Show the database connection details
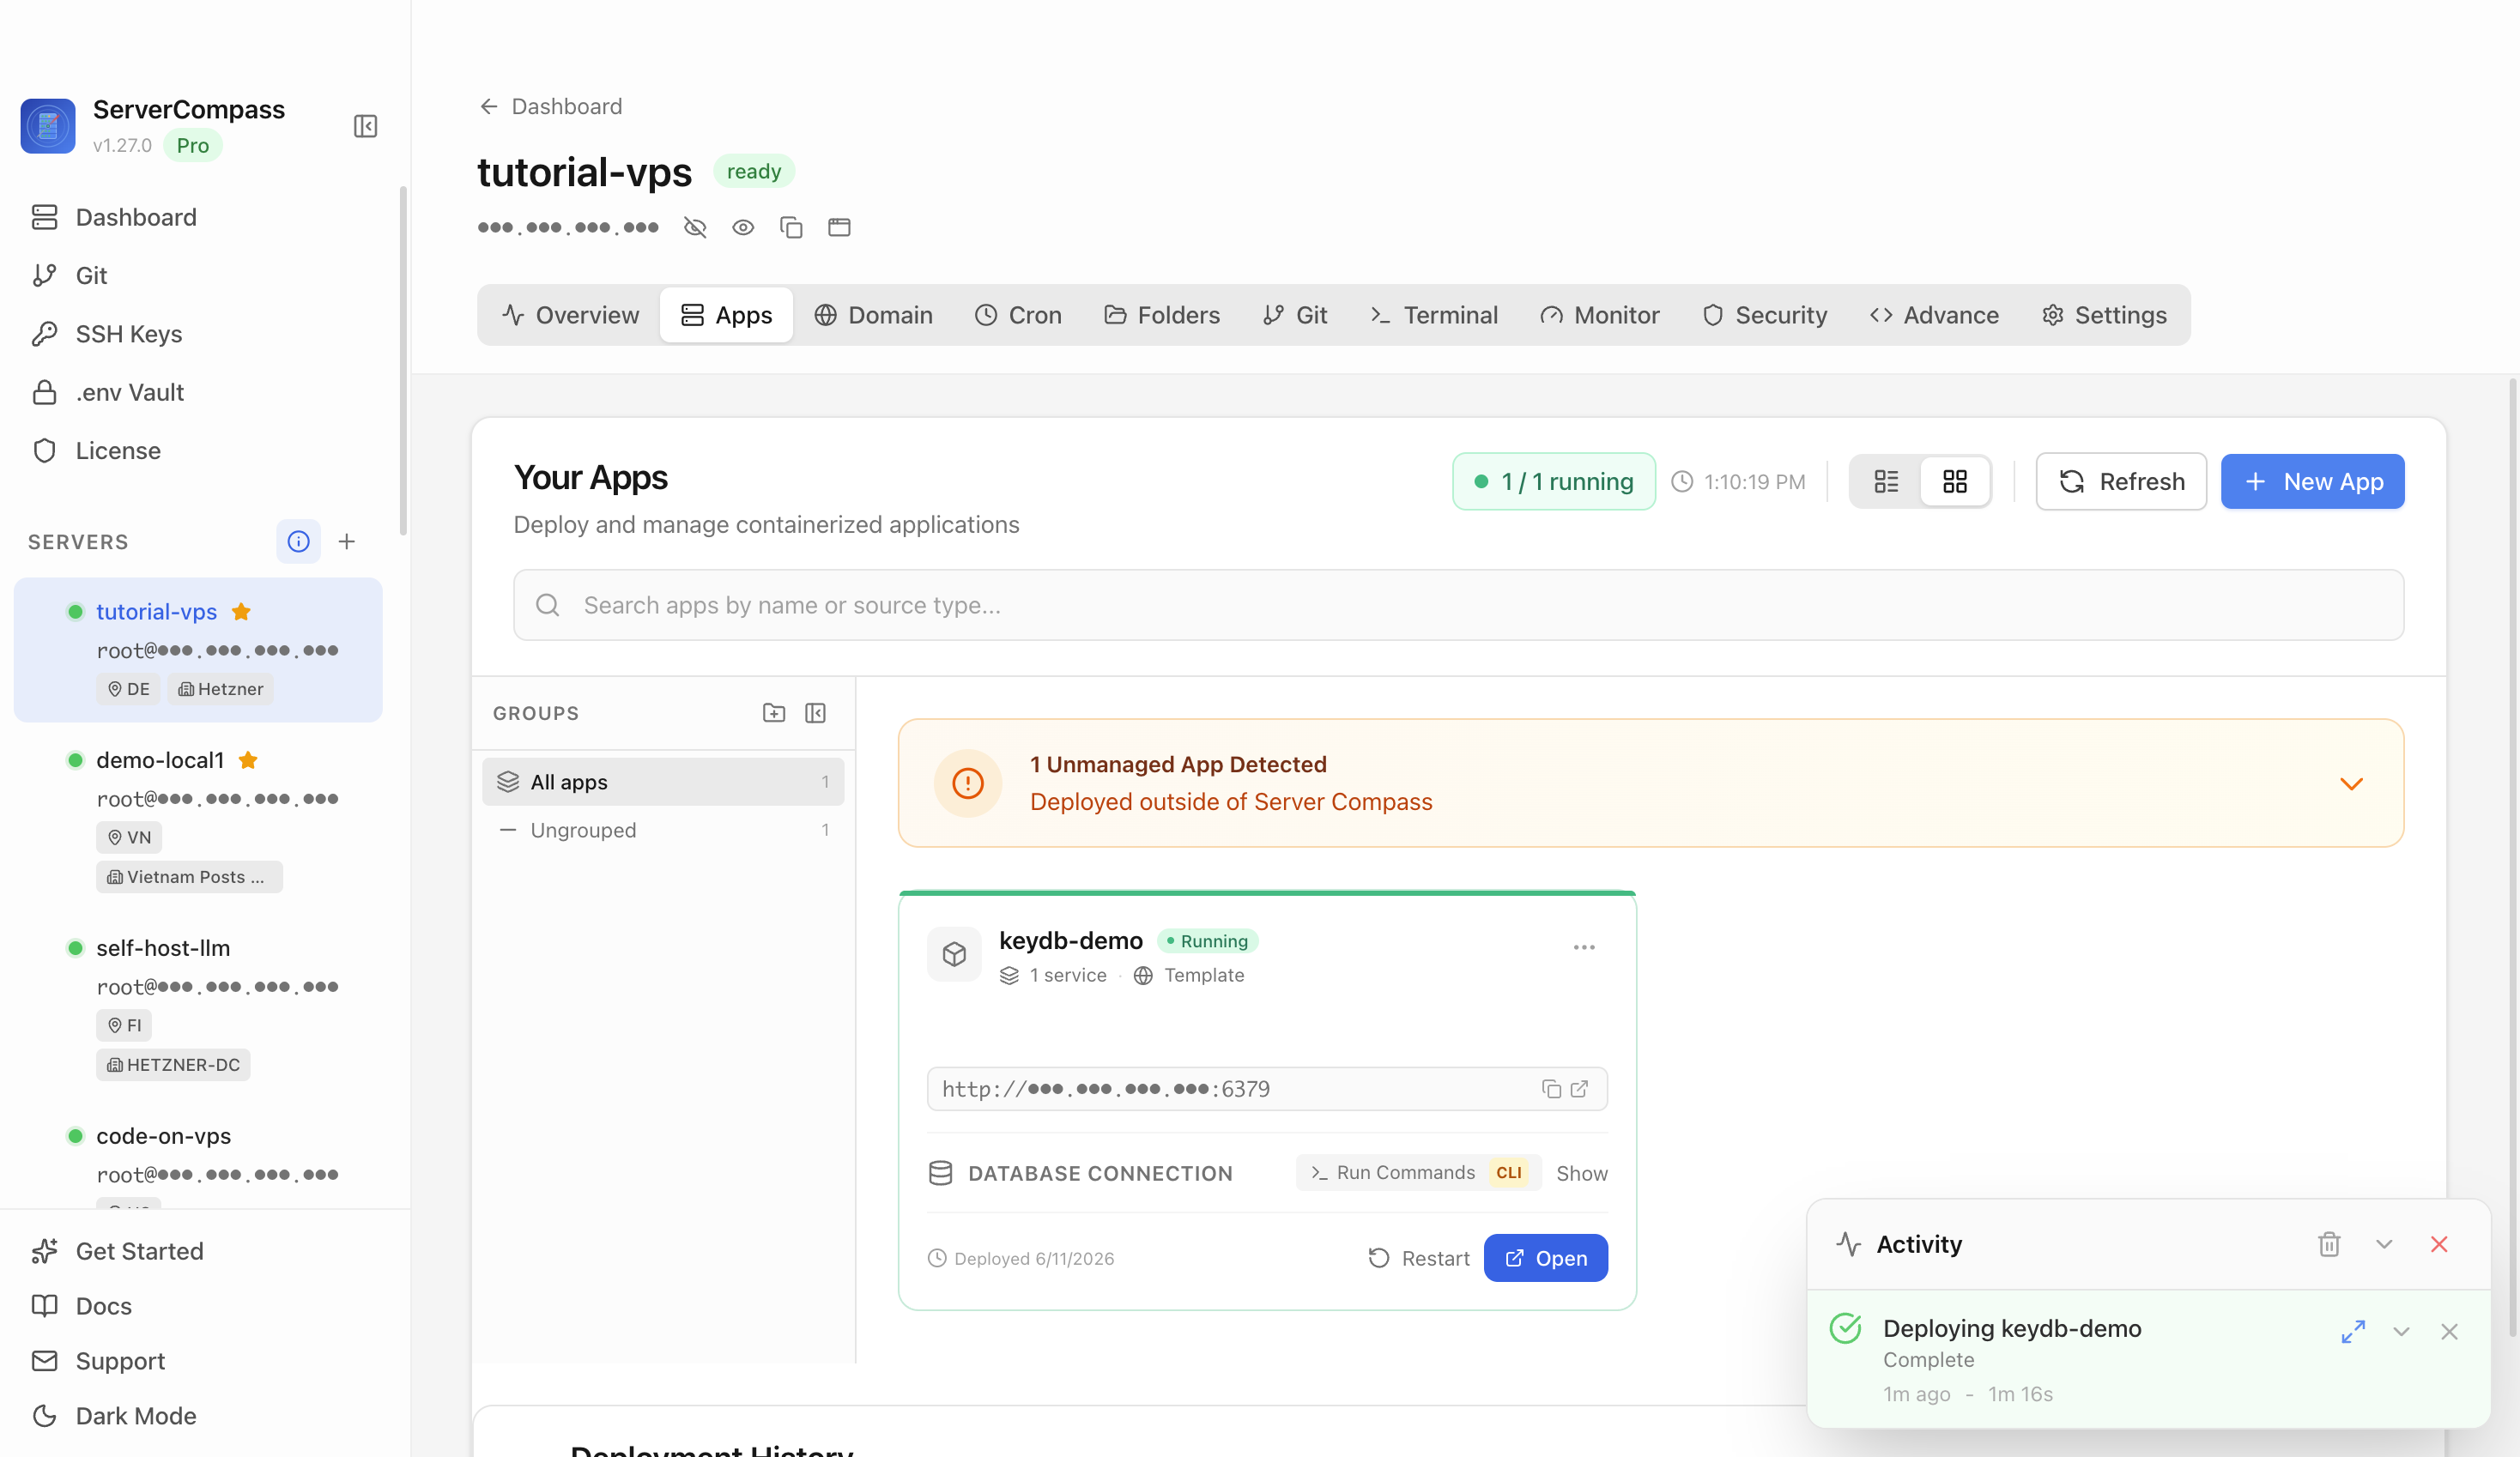The width and height of the screenshot is (2520, 1457). pos(1581,1173)
